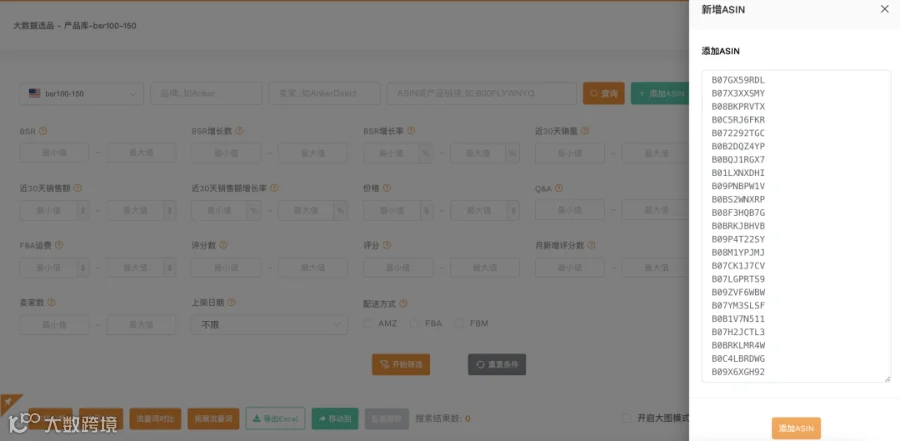Click the BSR 最小值 input
This screenshot has width=900, height=441.
pyautogui.click(x=54, y=153)
